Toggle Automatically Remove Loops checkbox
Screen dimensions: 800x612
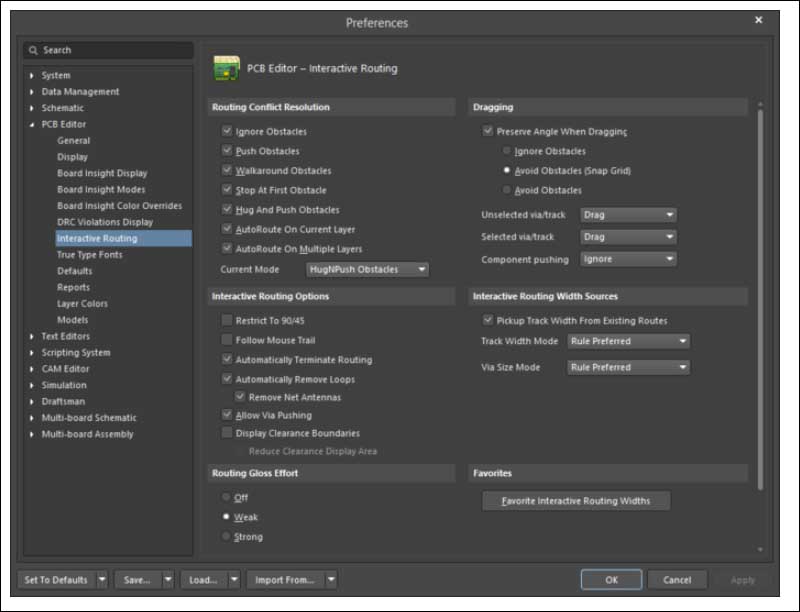click(227, 380)
